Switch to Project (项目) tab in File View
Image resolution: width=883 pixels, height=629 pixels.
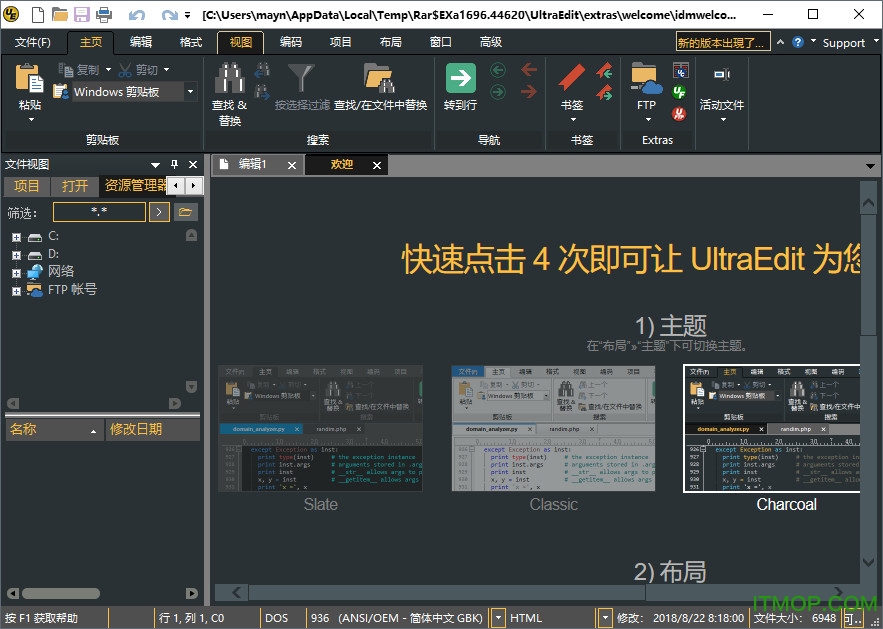coord(26,186)
